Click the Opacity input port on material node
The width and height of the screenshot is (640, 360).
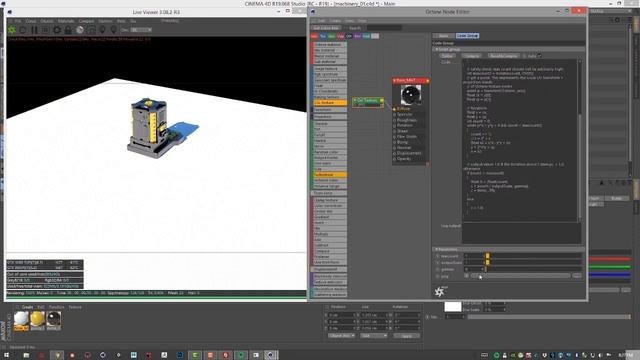pyautogui.click(x=394, y=159)
